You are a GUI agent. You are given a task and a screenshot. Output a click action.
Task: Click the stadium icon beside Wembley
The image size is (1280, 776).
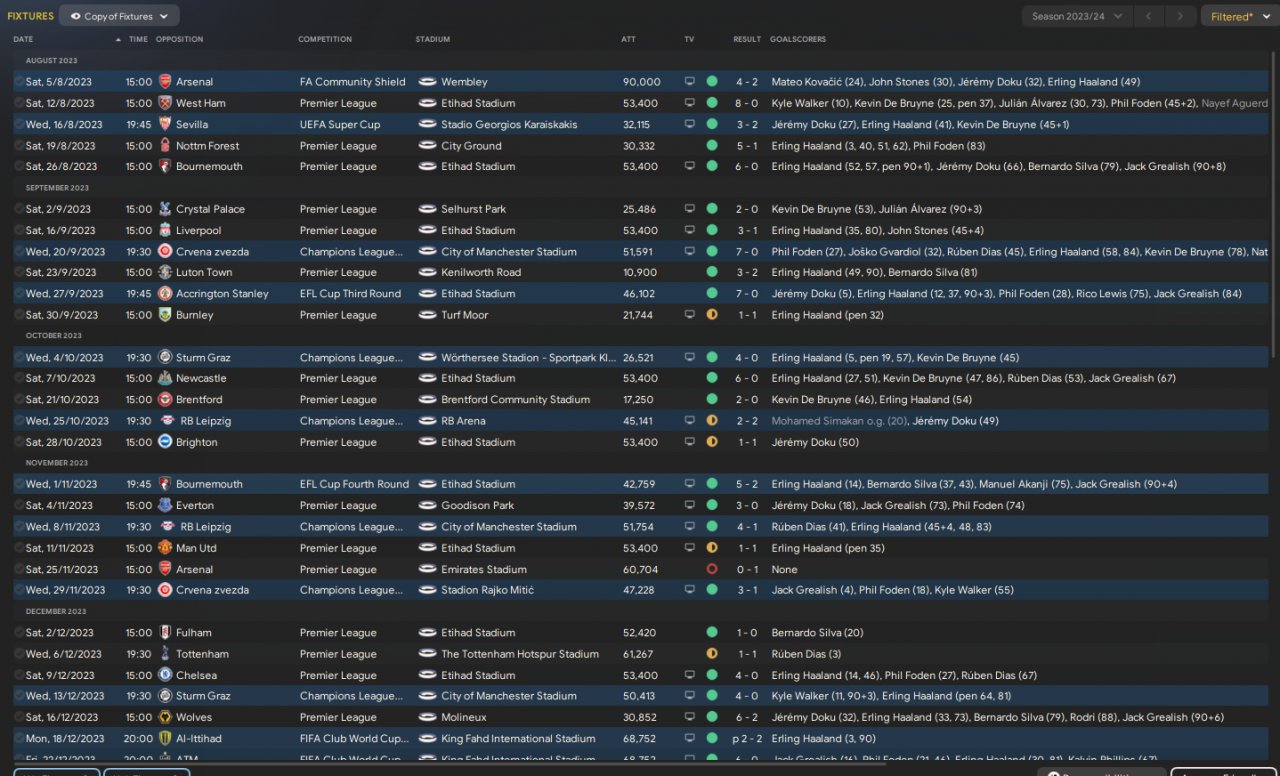(427, 82)
